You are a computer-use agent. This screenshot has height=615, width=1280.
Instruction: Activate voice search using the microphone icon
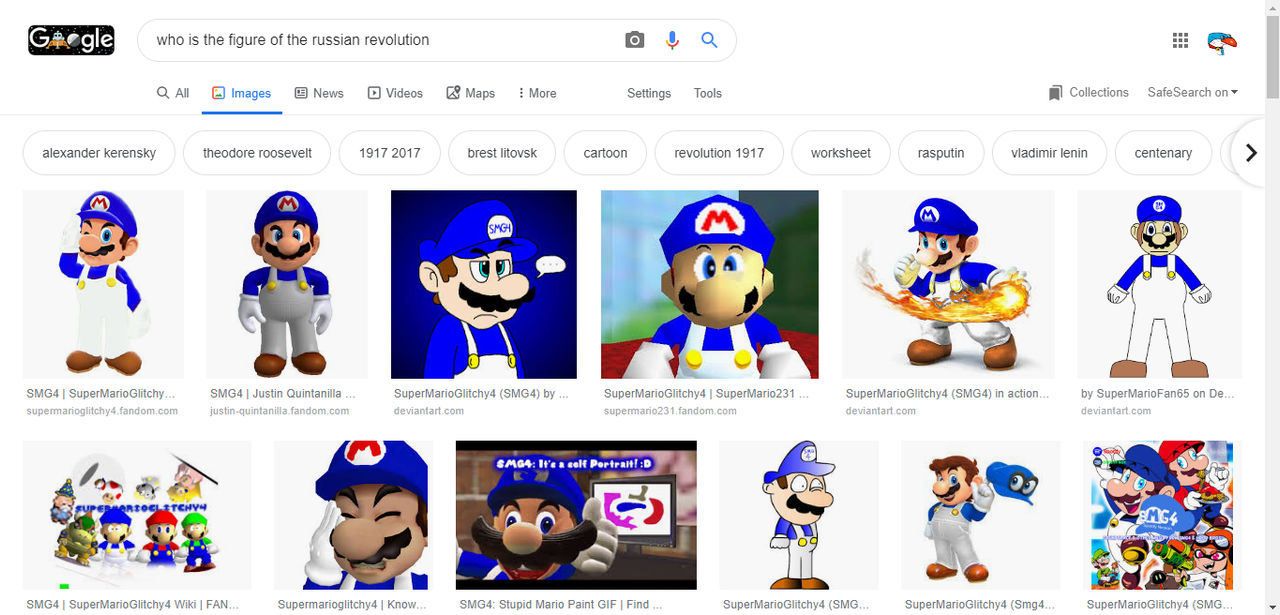pyautogui.click(x=671, y=39)
